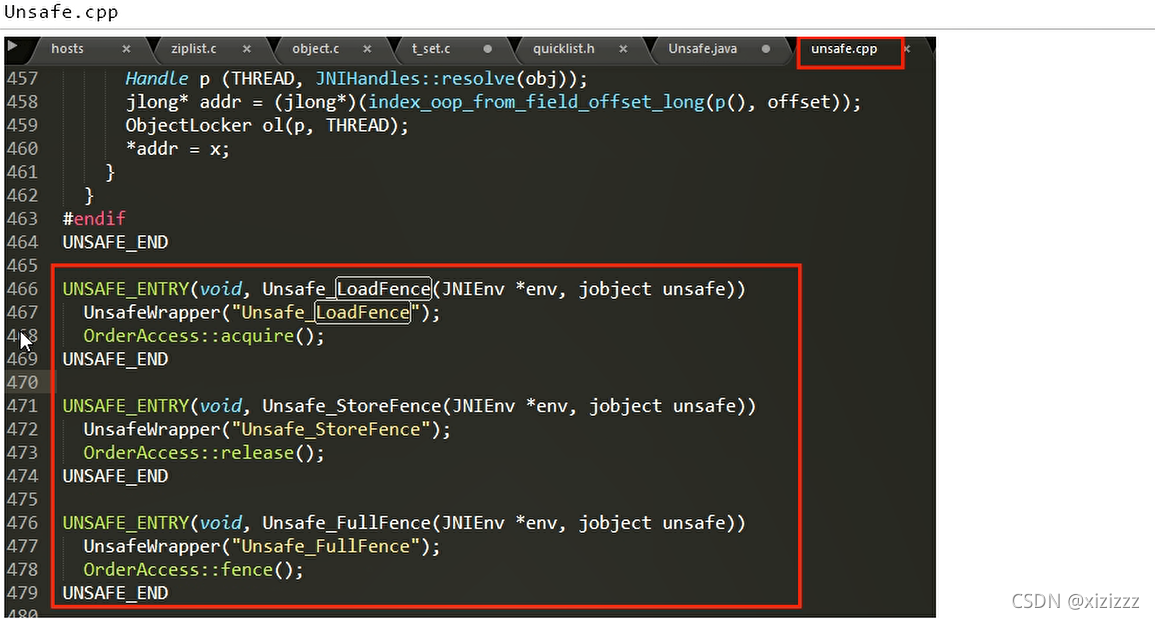Select the t_set.c tab
The height and width of the screenshot is (619, 1155).
click(x=431, y=49)
